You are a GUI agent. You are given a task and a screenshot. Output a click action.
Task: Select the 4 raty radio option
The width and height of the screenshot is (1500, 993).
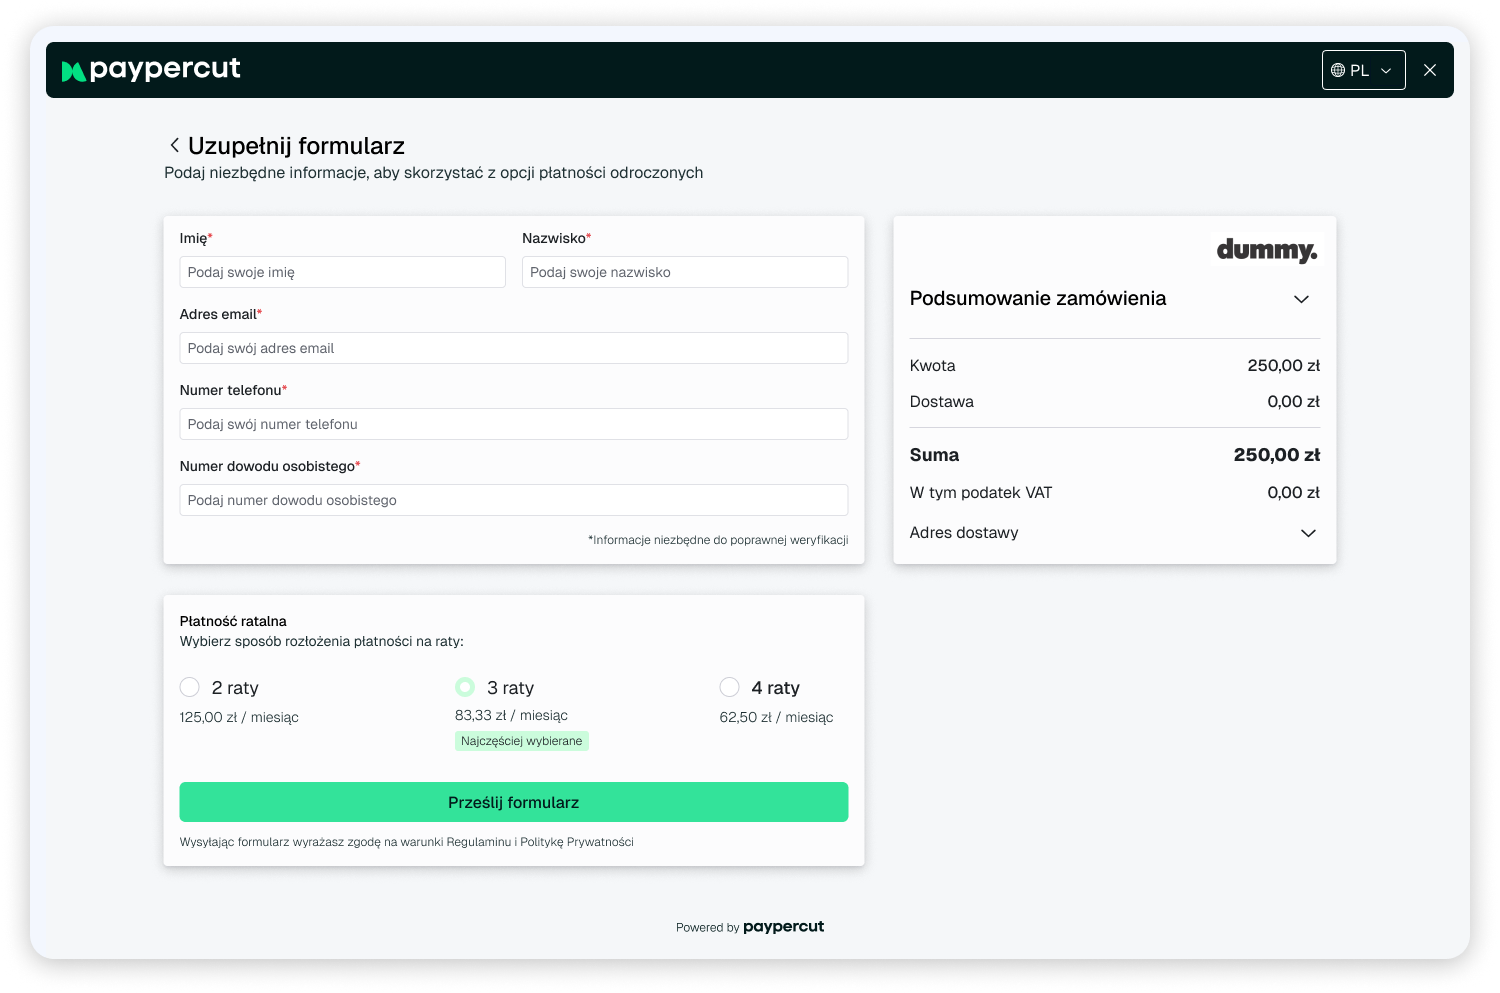pyautogui.click(x=730, y=687)
